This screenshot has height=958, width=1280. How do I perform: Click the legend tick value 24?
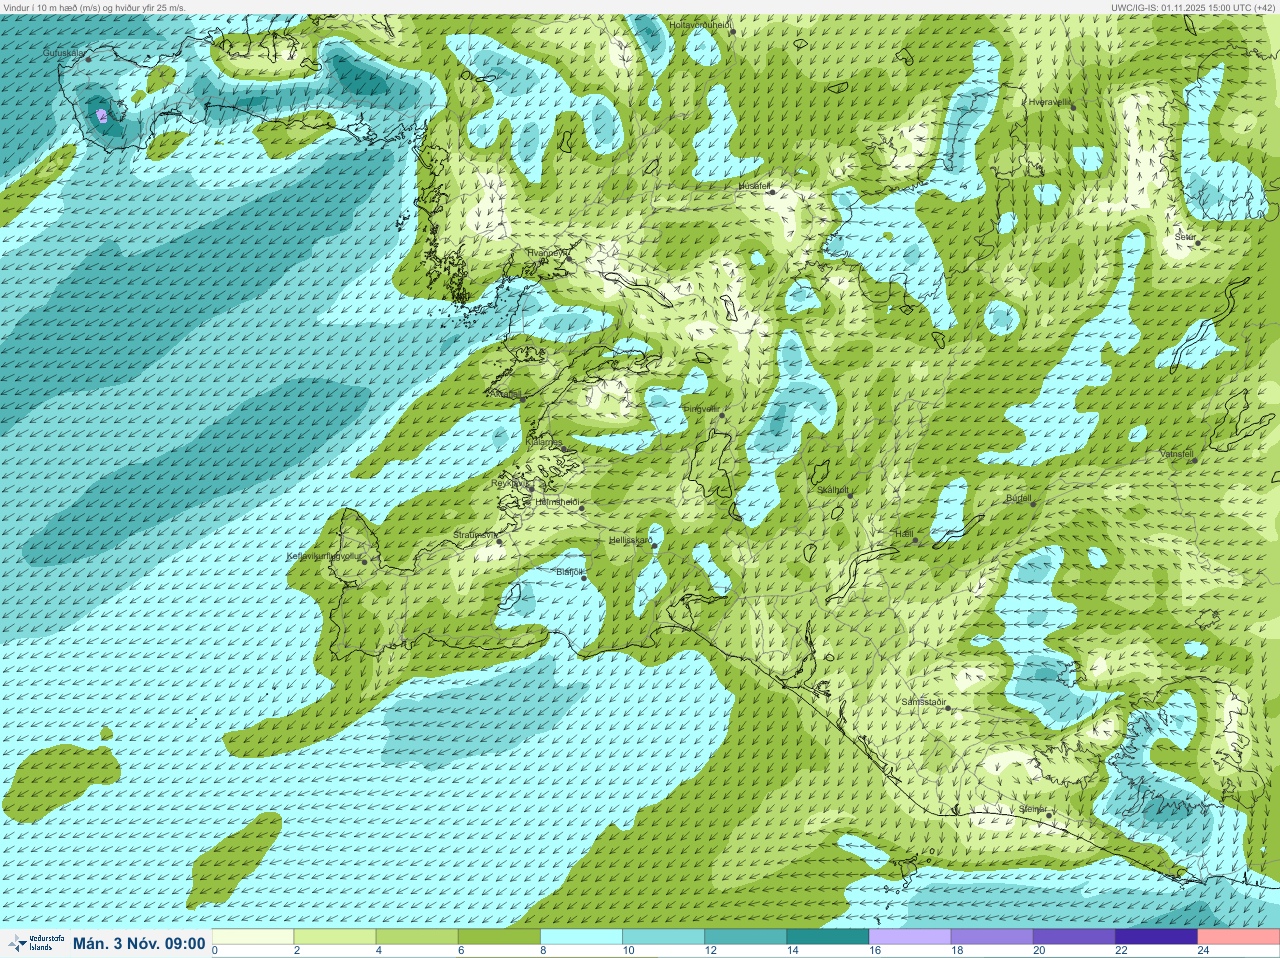pyautogui.click(x=1203, y=951)
